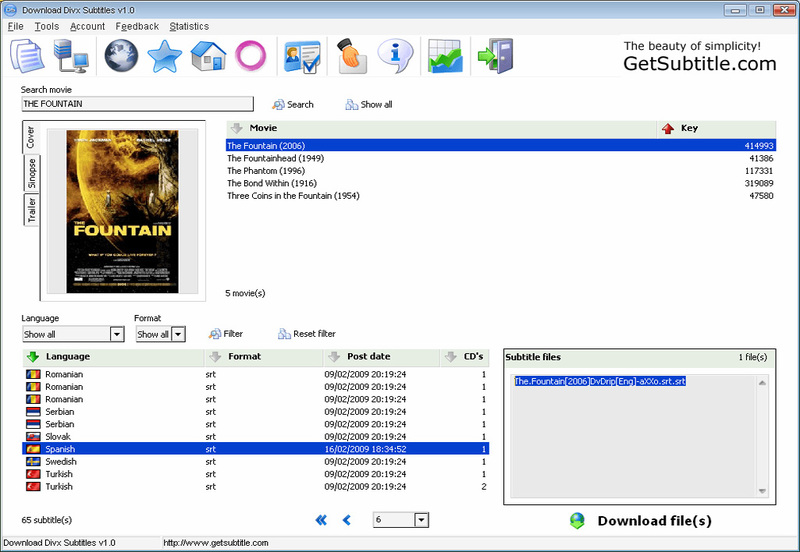
Task: Select The Fountainhead (1949) row
Action: coord(501,158)
